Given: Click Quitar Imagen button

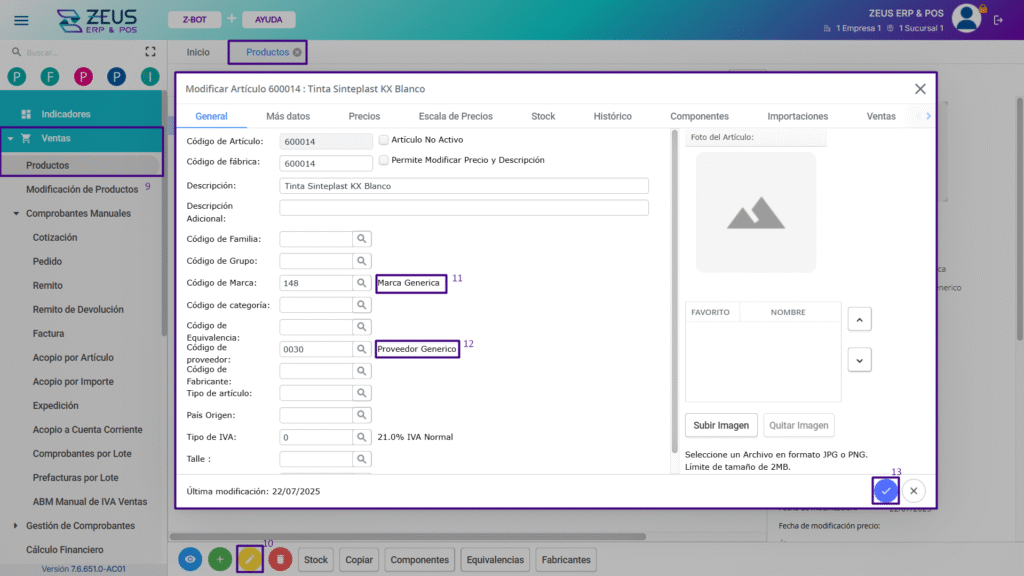Looking at the screenshot, I should point(798,425).
